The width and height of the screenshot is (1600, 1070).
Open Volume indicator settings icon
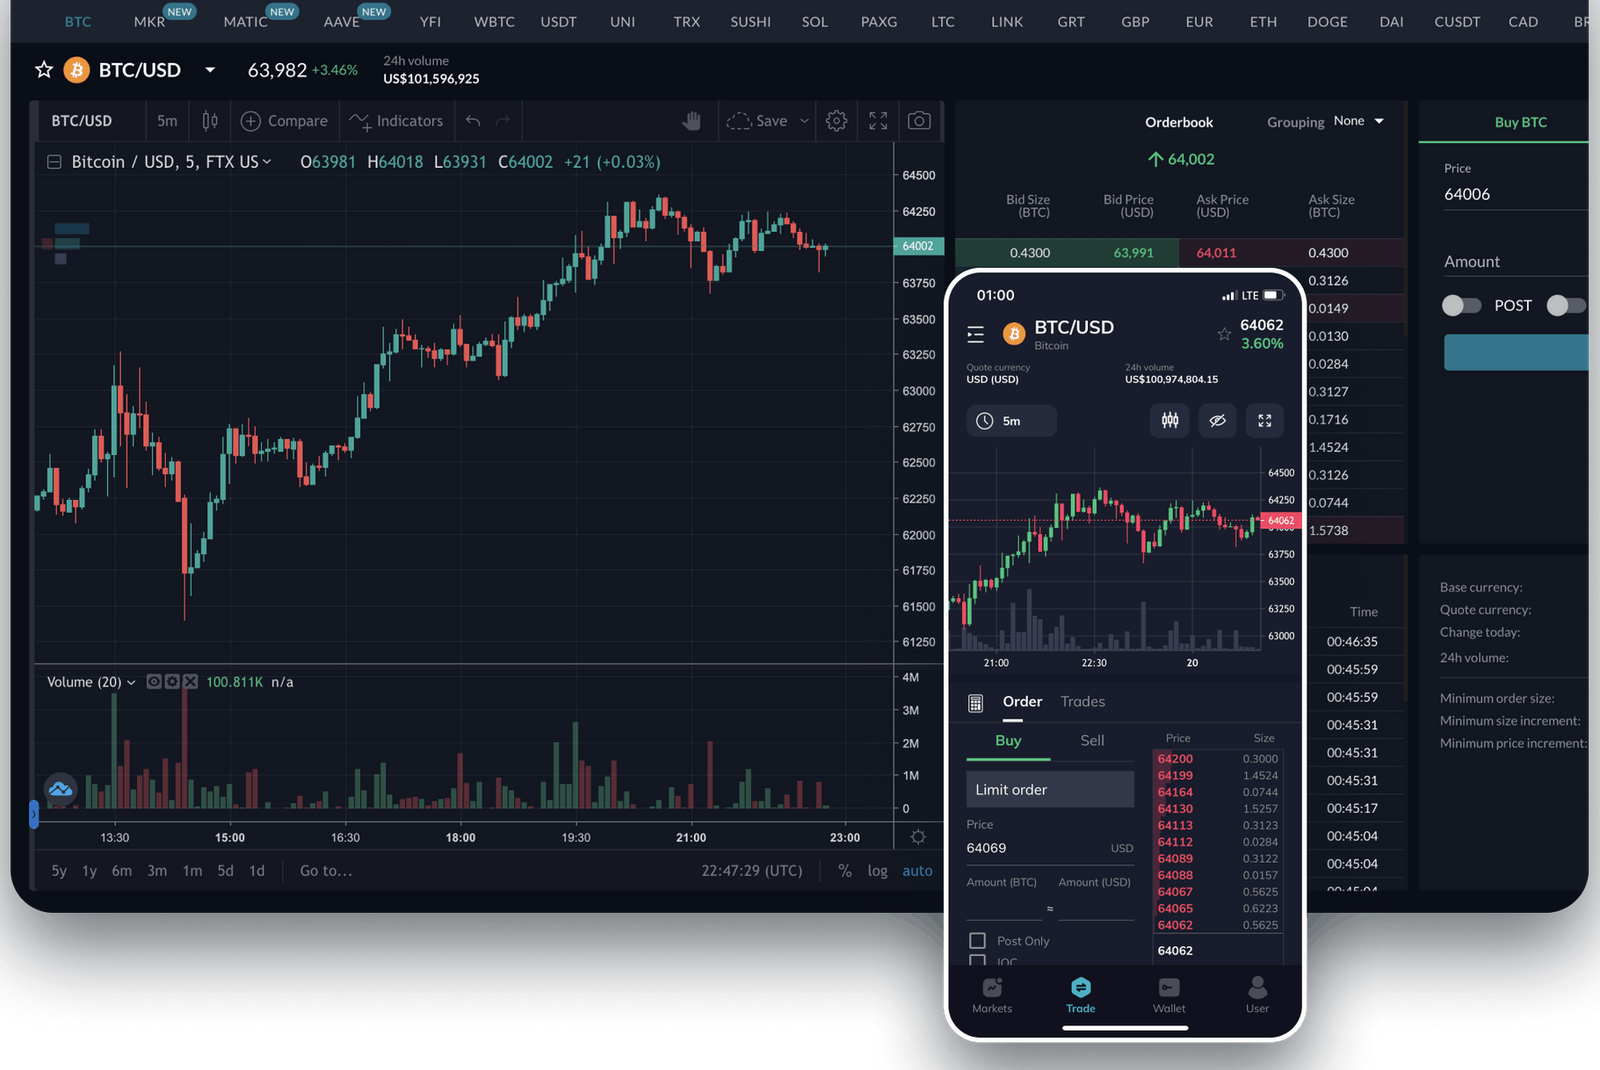pos(172,682)
